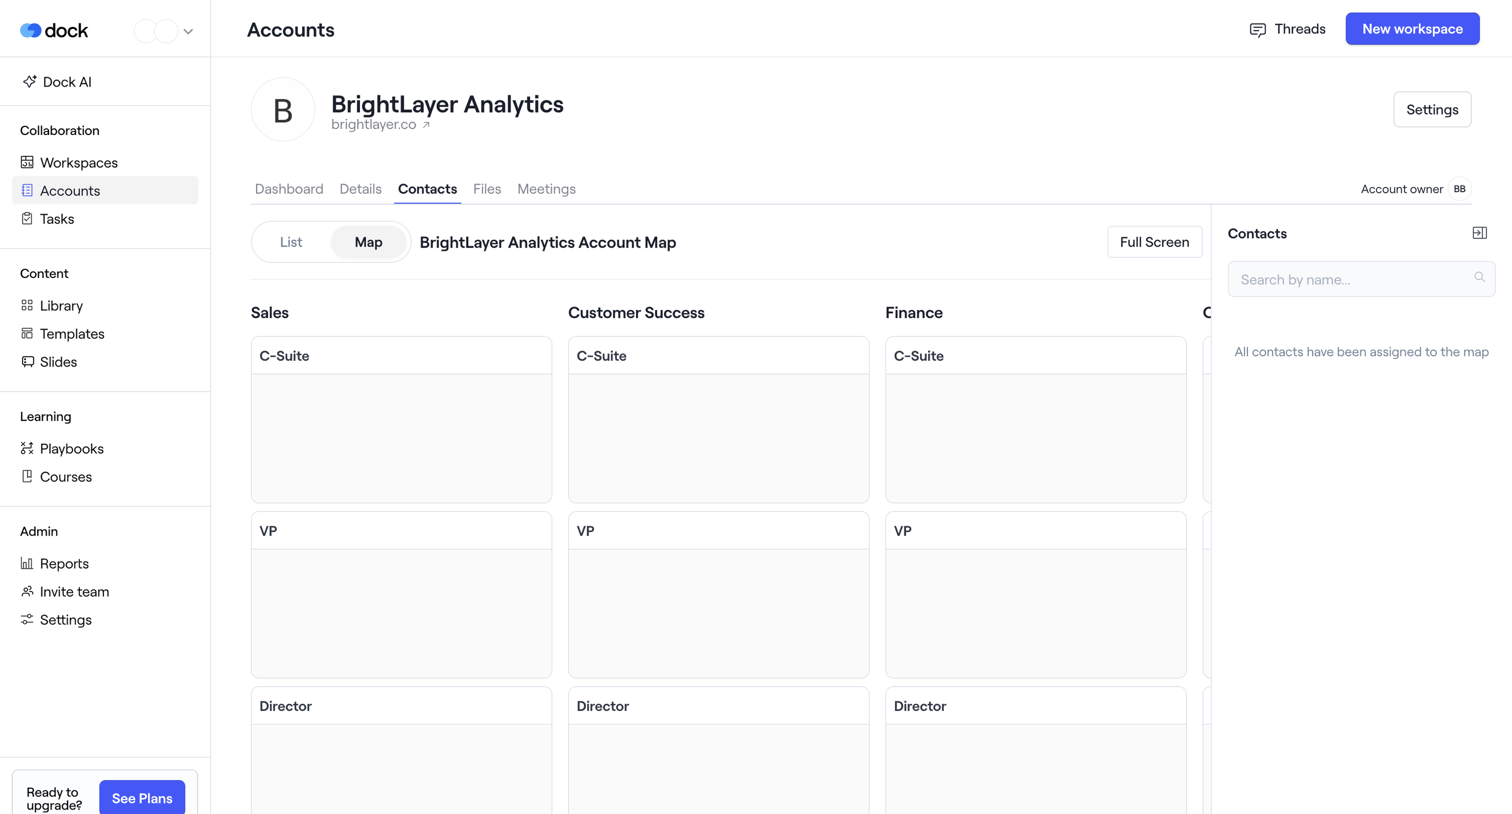Click the BrightLayer Analytics Account Map title
Screen dimensions: 1512x814
[x=548, y=242]
